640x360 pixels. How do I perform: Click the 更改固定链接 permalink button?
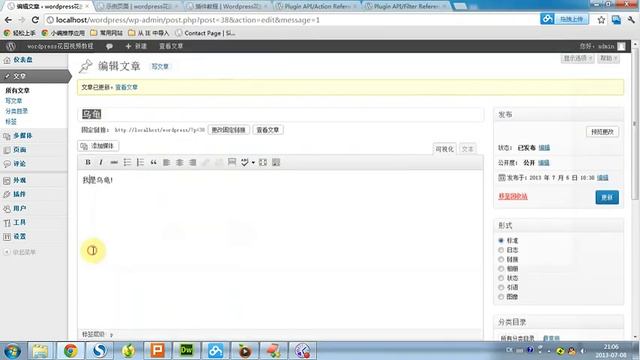click(x=229, y=130)
